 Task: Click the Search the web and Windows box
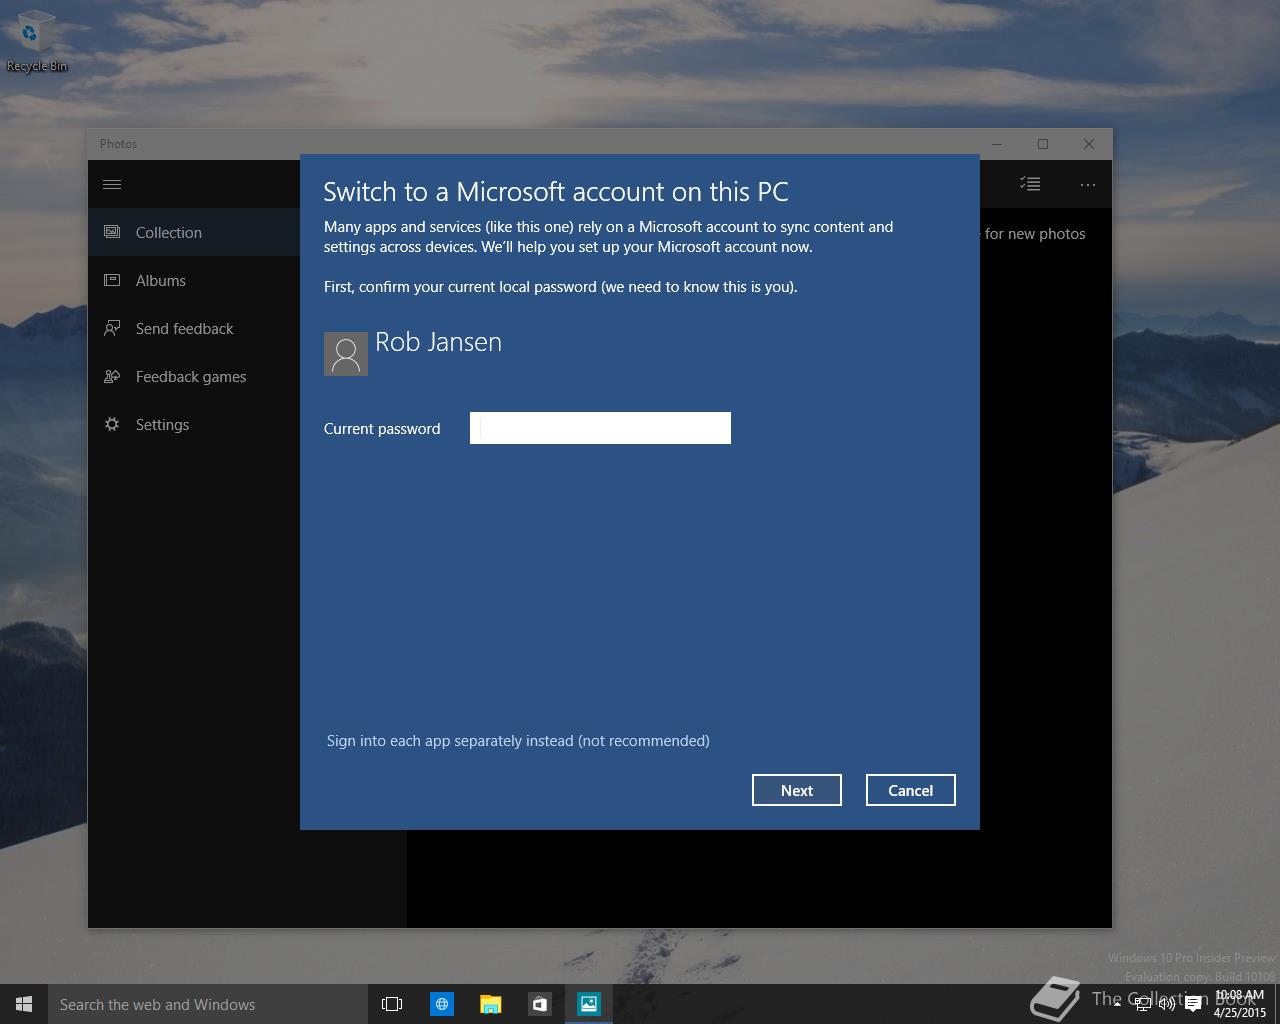point(208,1004)
